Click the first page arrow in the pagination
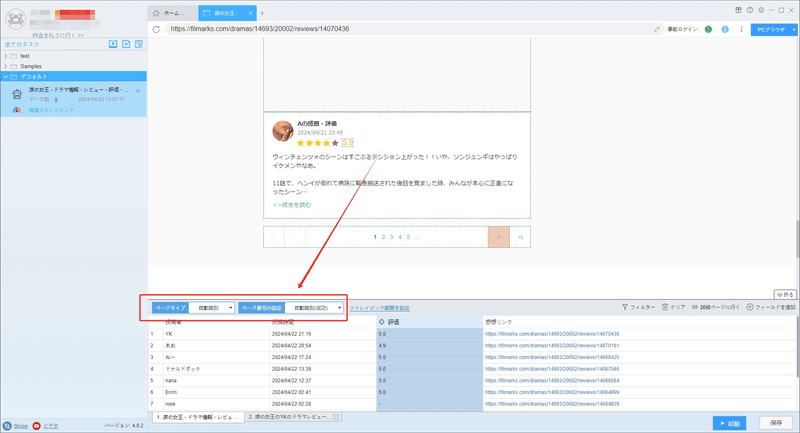The image size is (800, 433). (x=274, y=237)
